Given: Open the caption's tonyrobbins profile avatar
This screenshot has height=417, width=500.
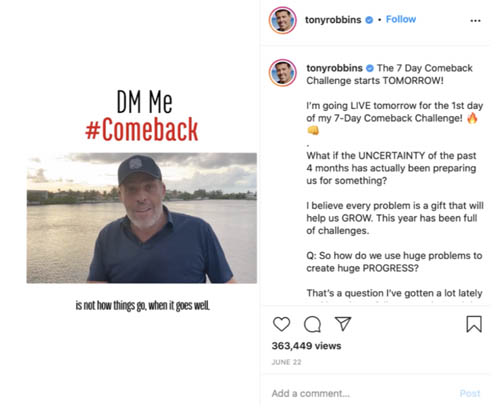Looking at the screenshot, I should coord(283,73).
